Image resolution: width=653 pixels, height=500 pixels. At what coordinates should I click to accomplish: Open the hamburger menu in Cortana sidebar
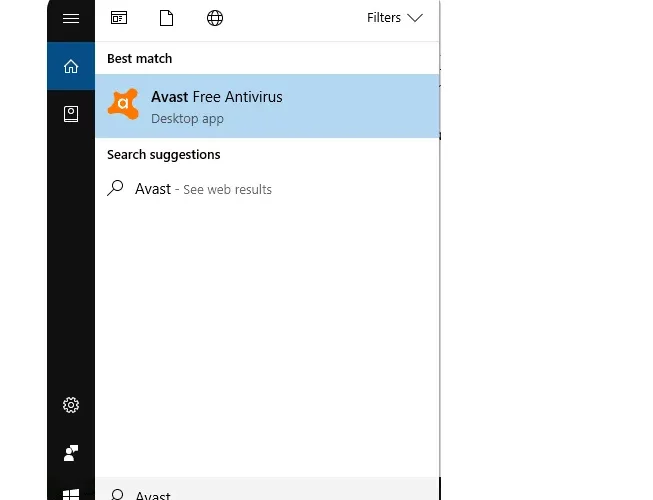point(71,18)
